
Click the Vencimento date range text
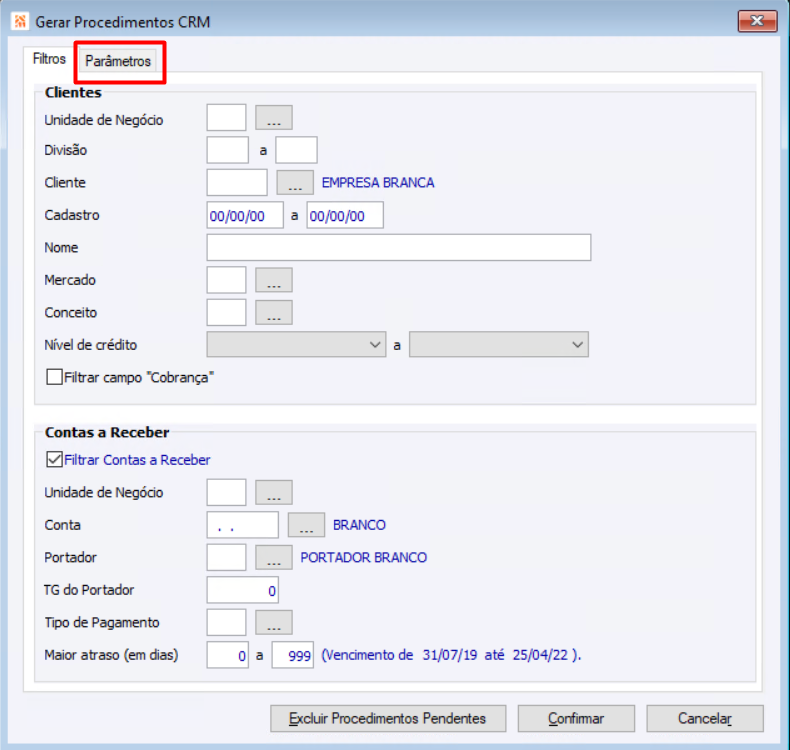click(x=451, y=655)
